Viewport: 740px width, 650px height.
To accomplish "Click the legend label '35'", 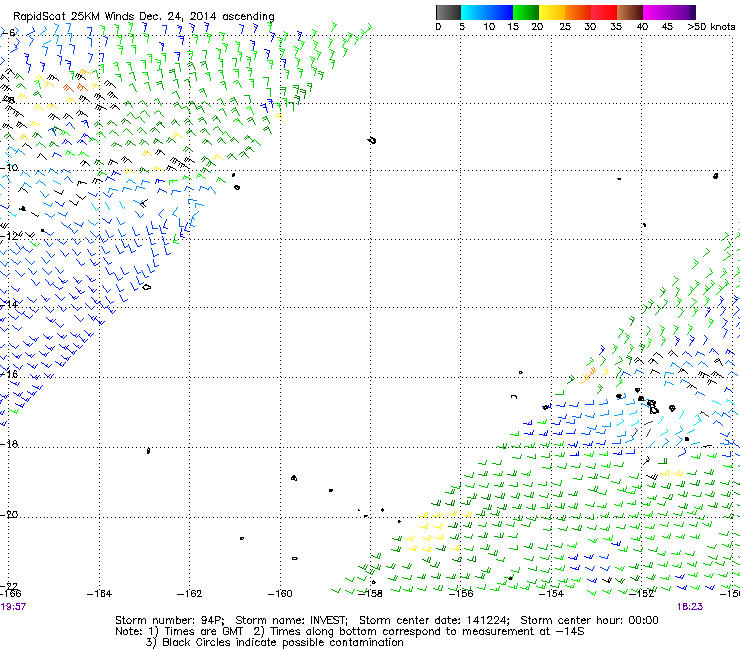I will (616, 27).
